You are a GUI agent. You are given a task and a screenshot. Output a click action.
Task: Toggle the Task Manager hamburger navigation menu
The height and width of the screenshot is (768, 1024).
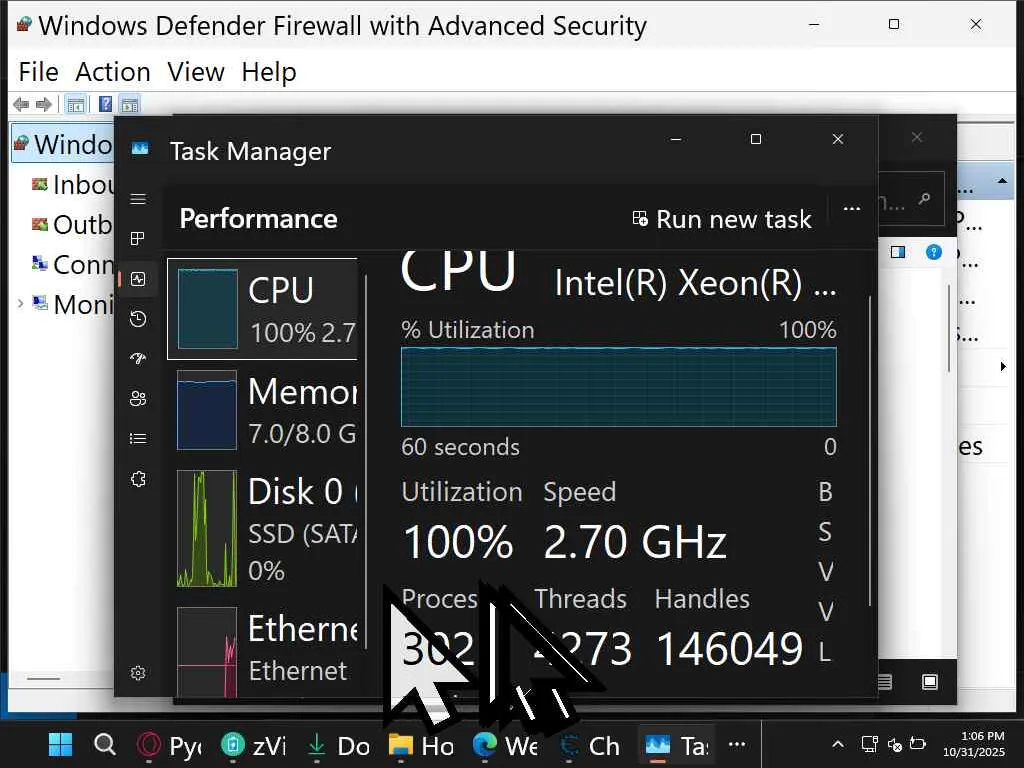138,199
